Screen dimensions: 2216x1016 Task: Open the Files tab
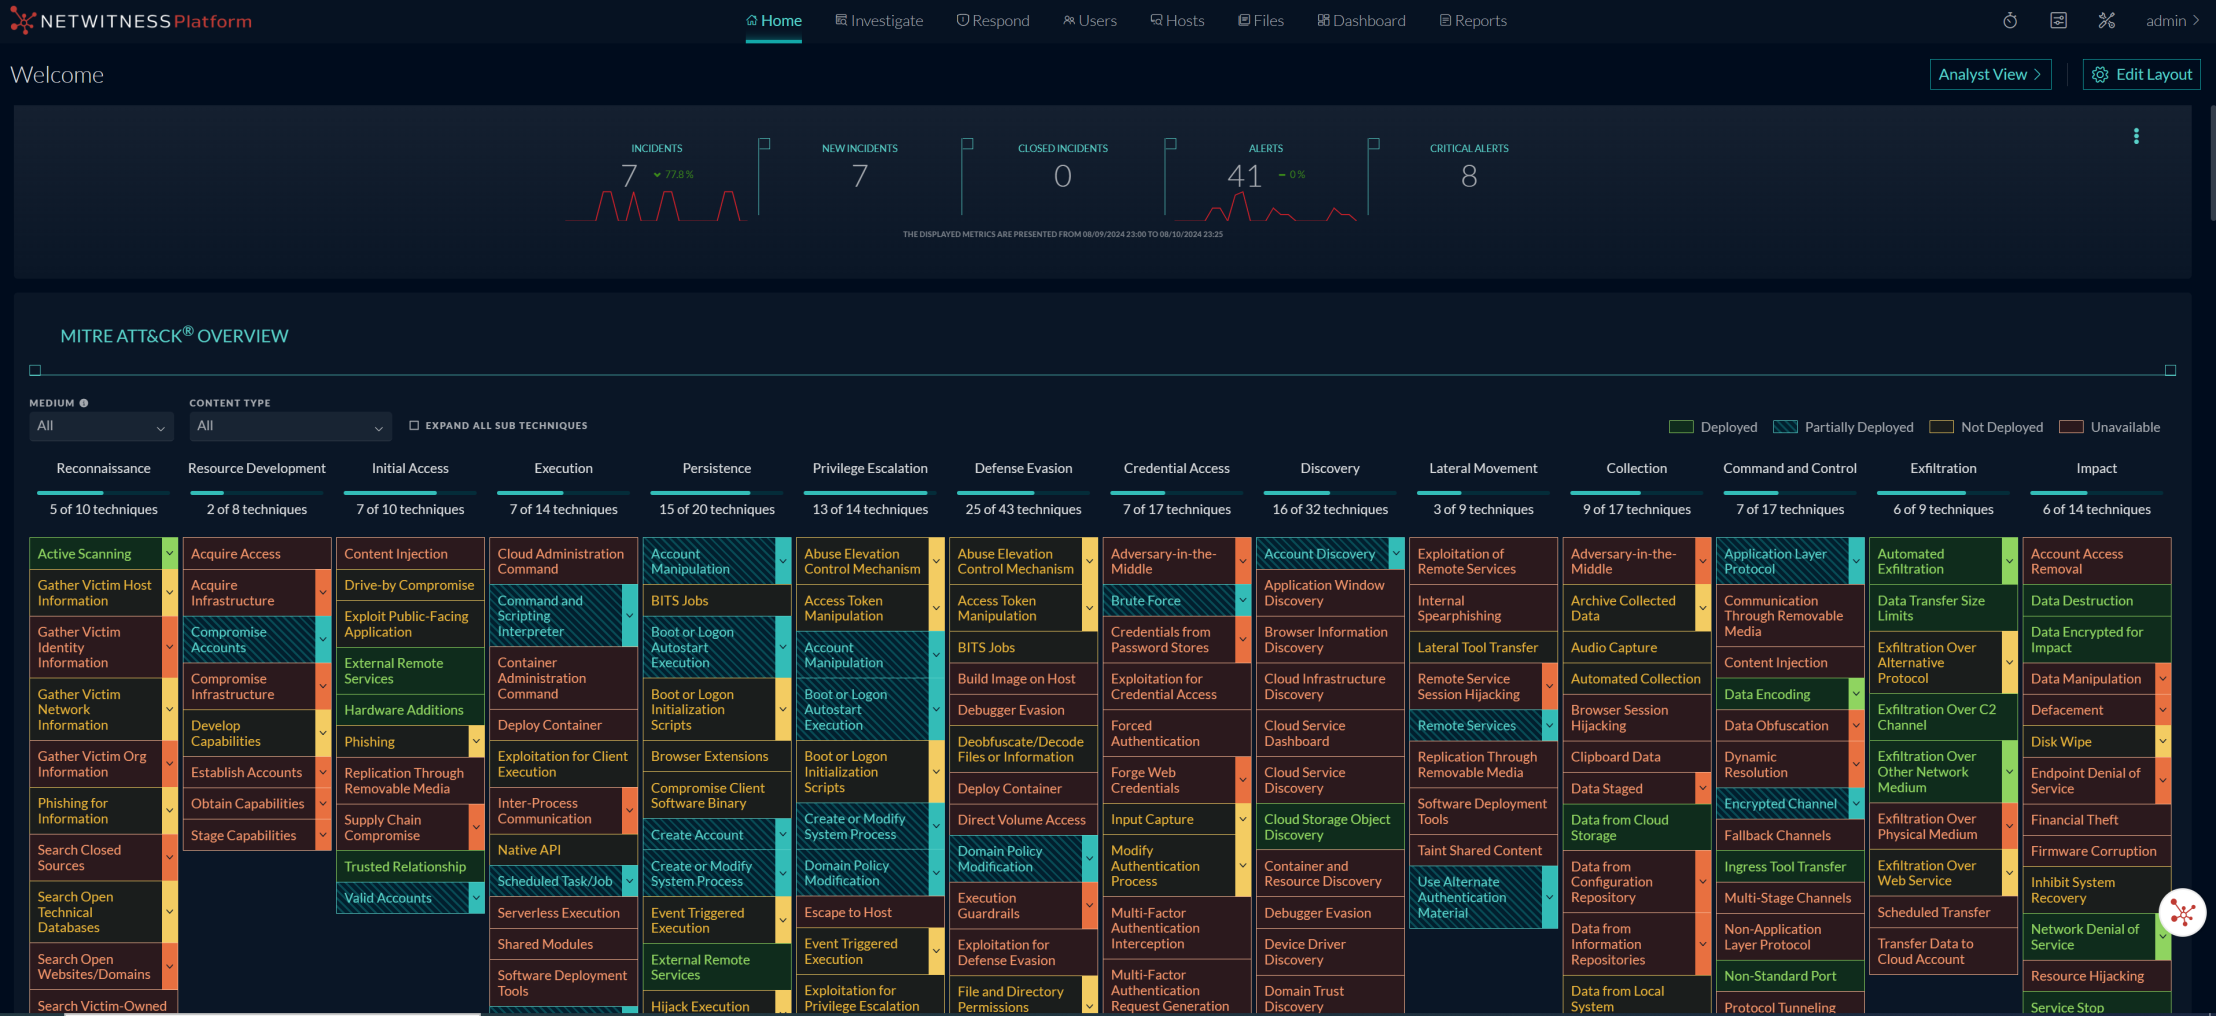click(1261, 21)
